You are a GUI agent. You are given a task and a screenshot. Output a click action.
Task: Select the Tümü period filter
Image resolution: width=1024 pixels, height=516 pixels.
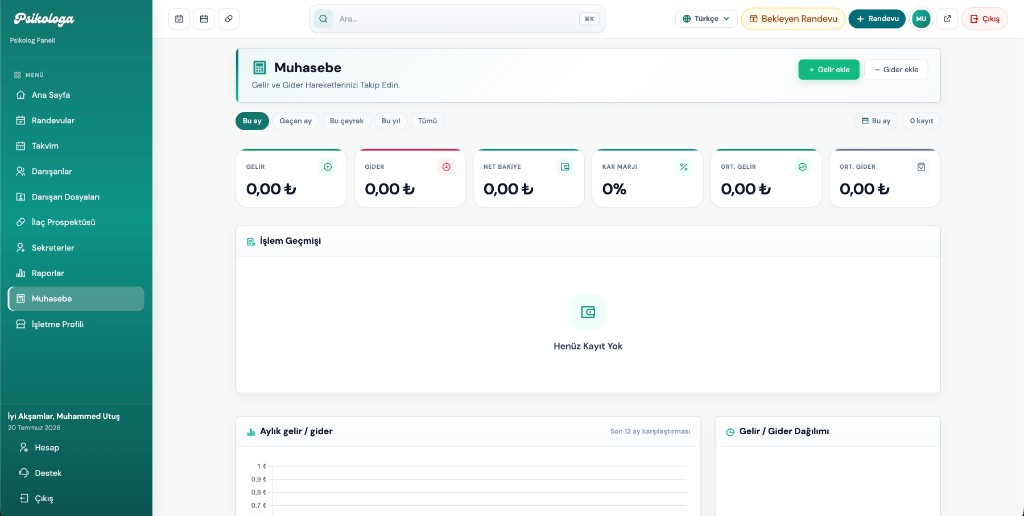[428, 121]
